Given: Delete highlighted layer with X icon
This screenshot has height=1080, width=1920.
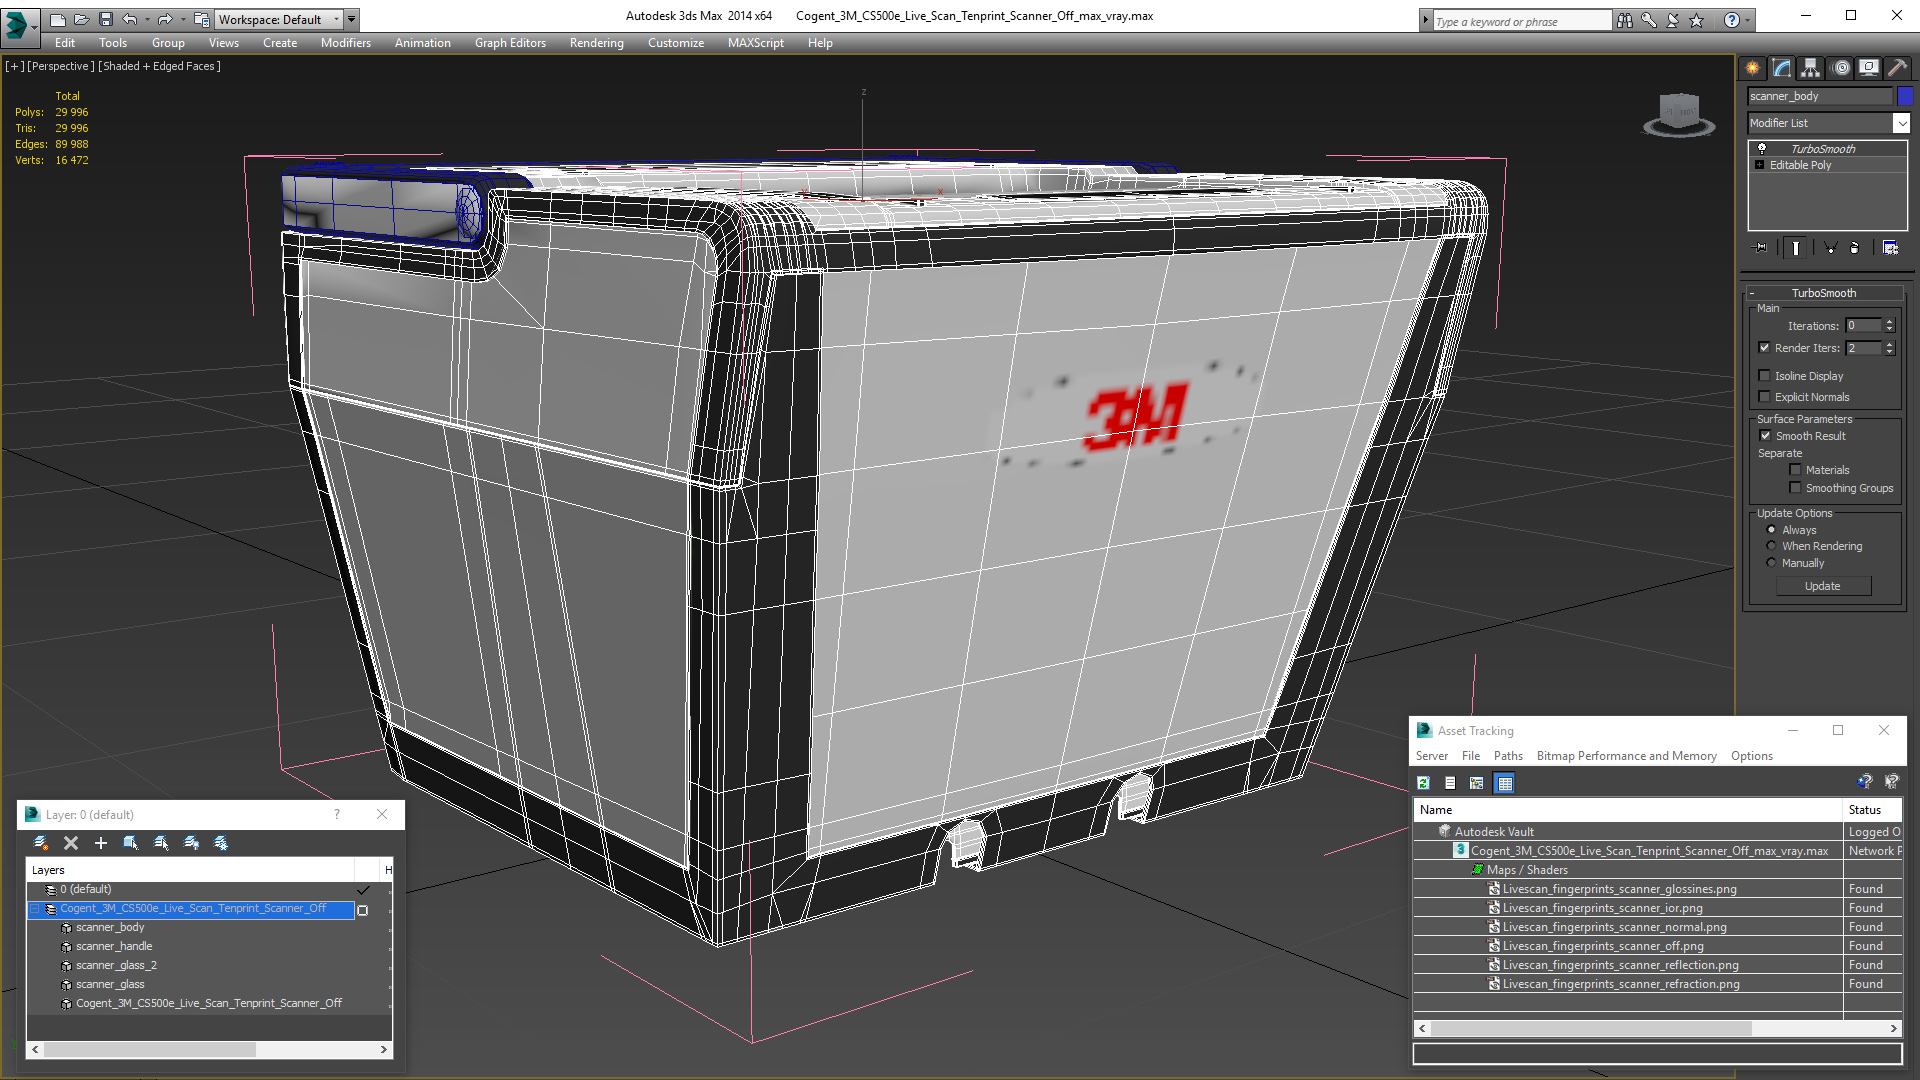Looking at the screenshot, I should click(71, 843).
